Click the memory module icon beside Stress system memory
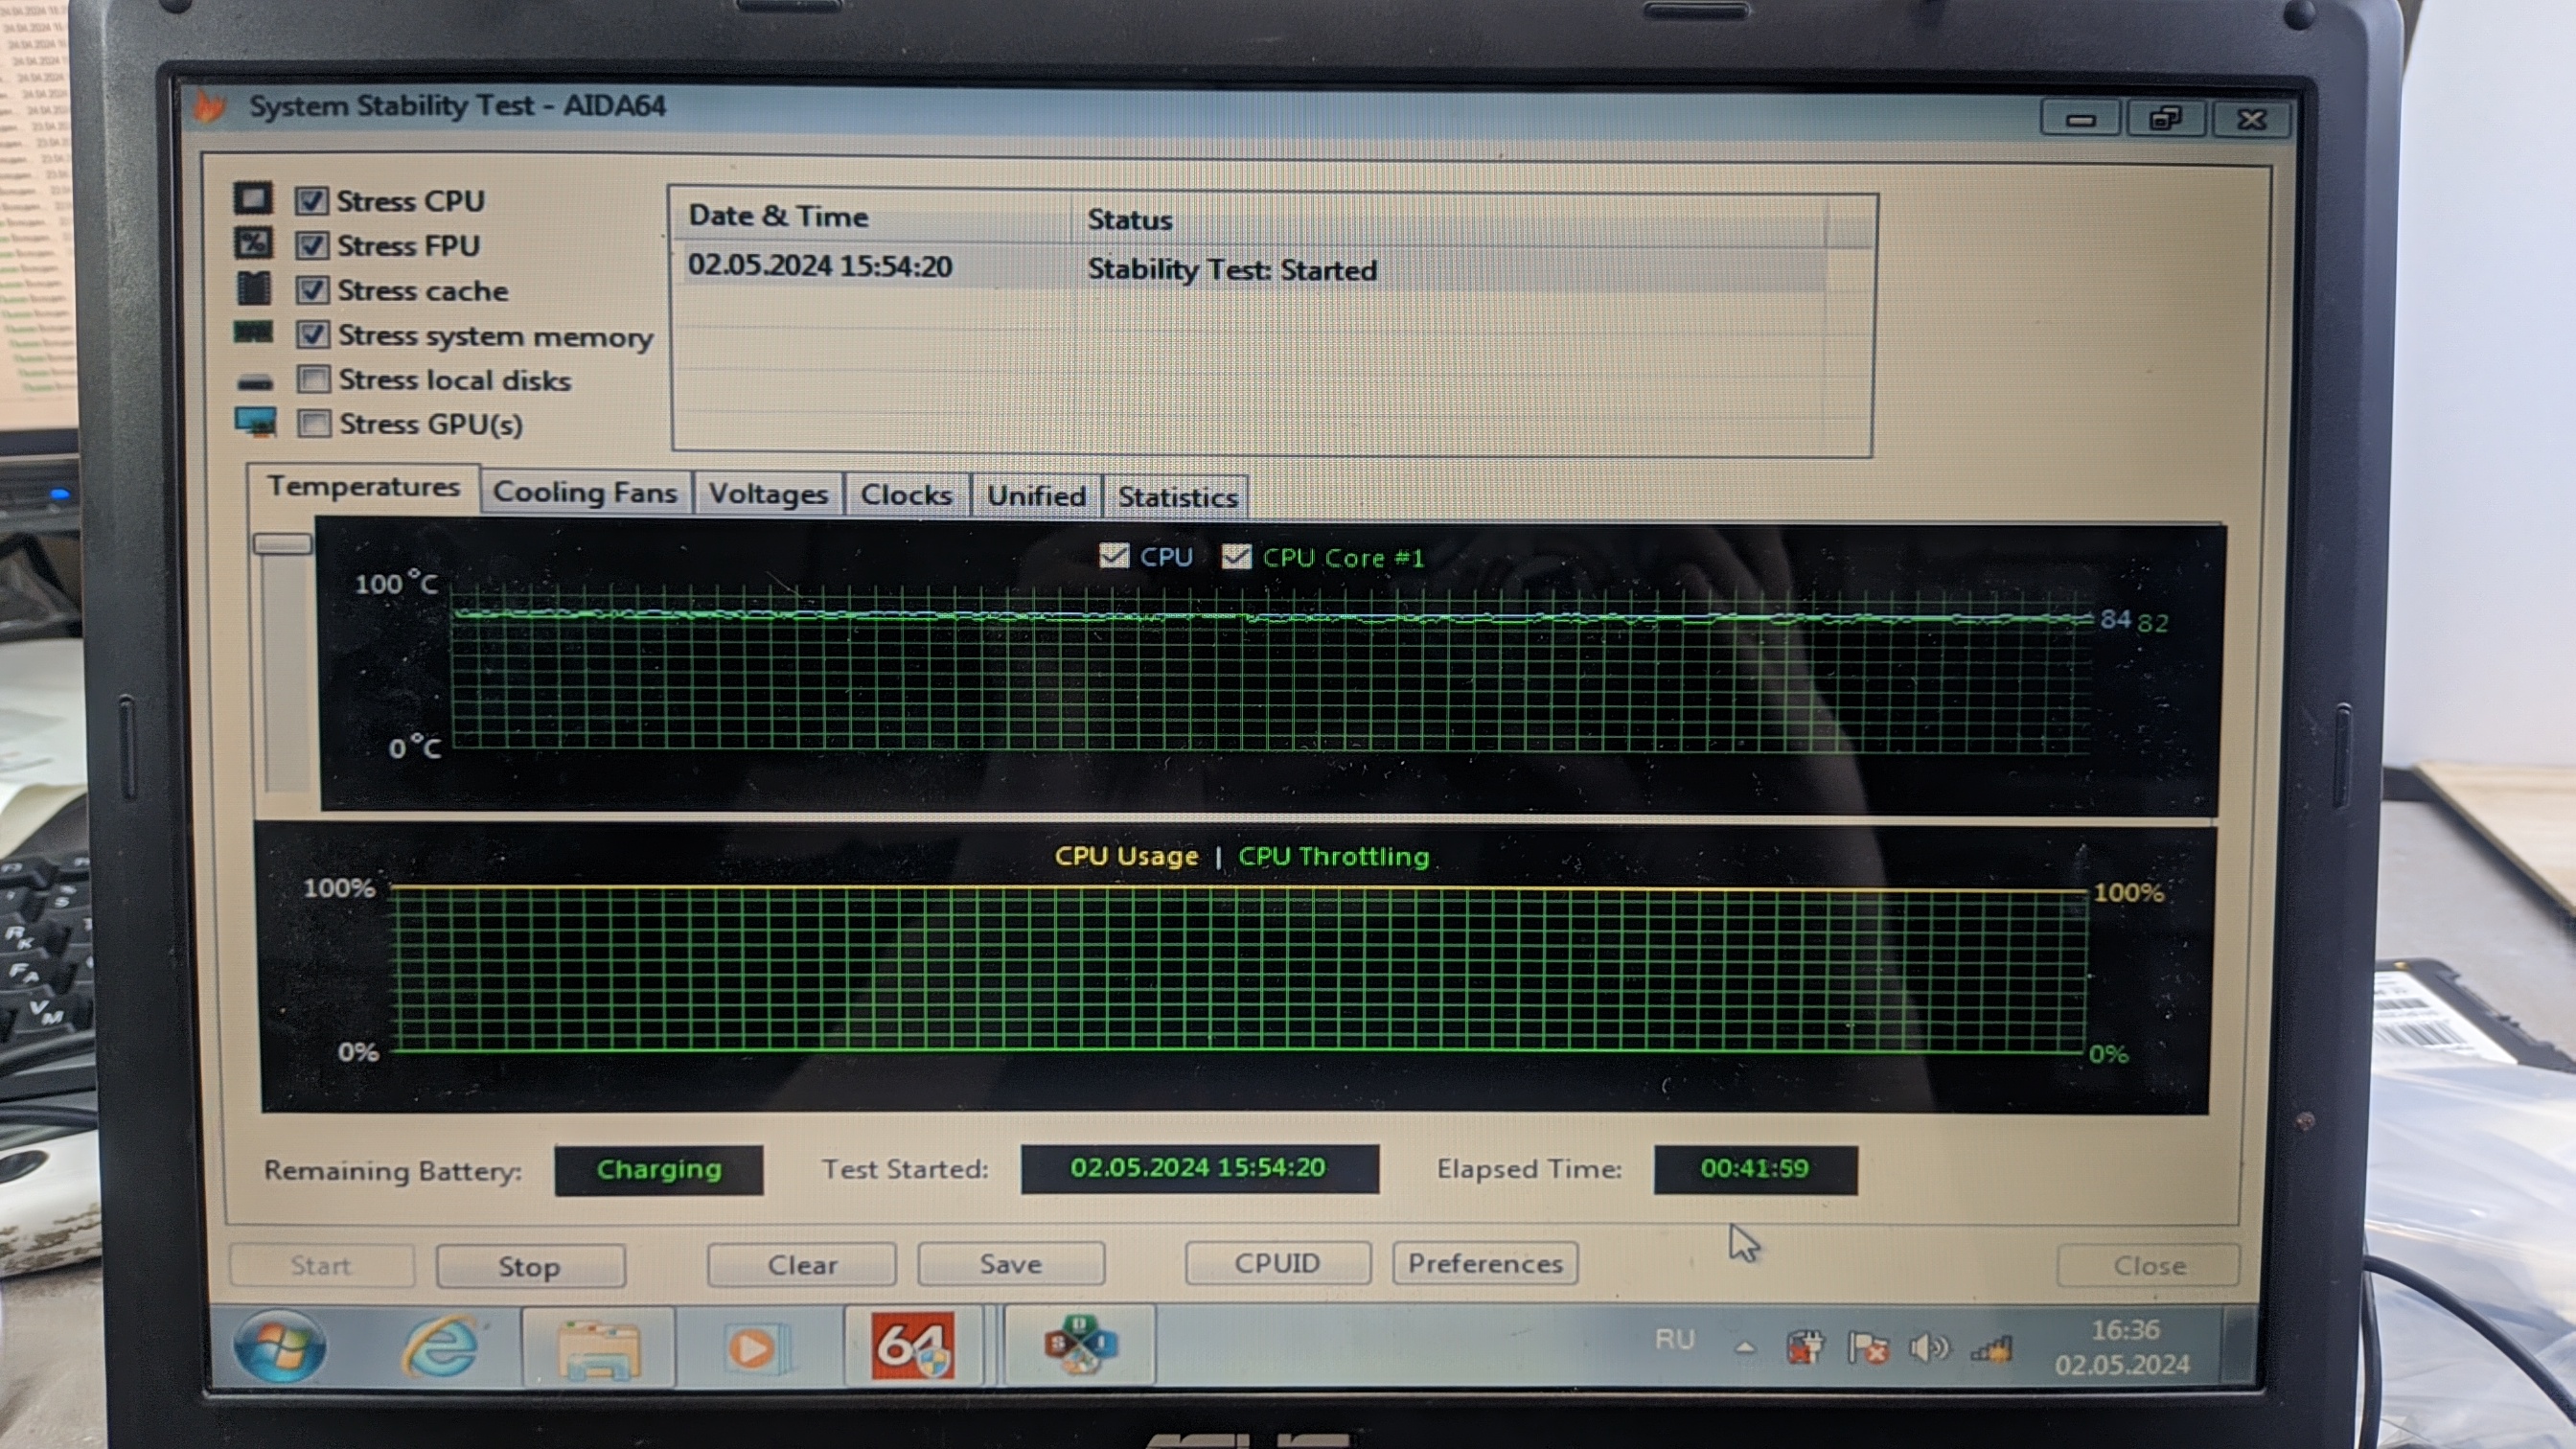 (253, 333)
